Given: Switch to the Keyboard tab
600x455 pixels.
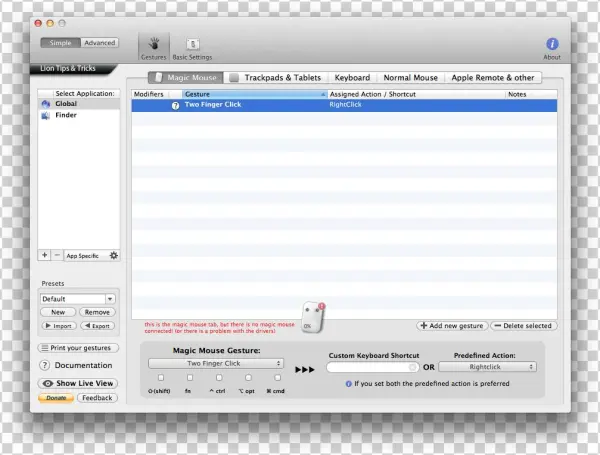Looking at the screenshot, I should [x=352, y=77].
